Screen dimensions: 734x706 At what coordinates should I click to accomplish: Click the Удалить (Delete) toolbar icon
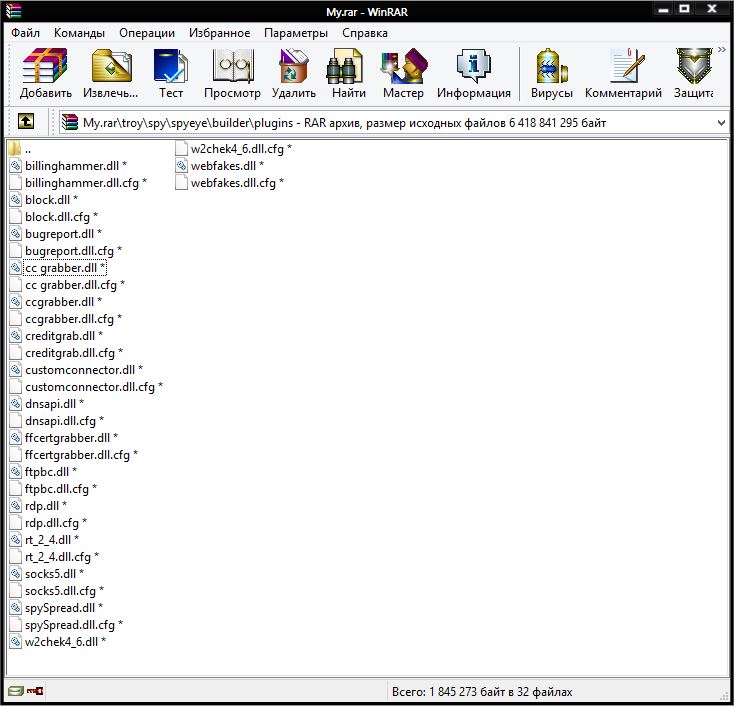click(294, 73)
